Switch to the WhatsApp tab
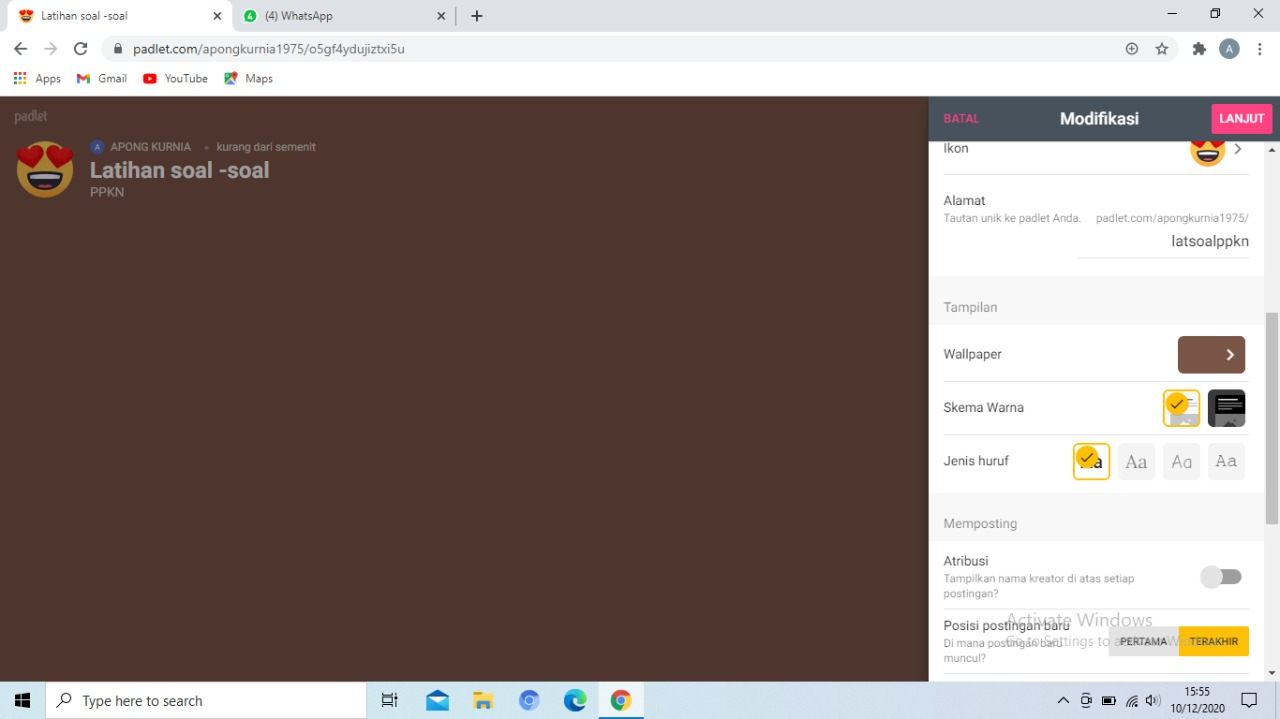Image resolution: width=1280 pixels, height=719 pixels. [x=340, y=16]
